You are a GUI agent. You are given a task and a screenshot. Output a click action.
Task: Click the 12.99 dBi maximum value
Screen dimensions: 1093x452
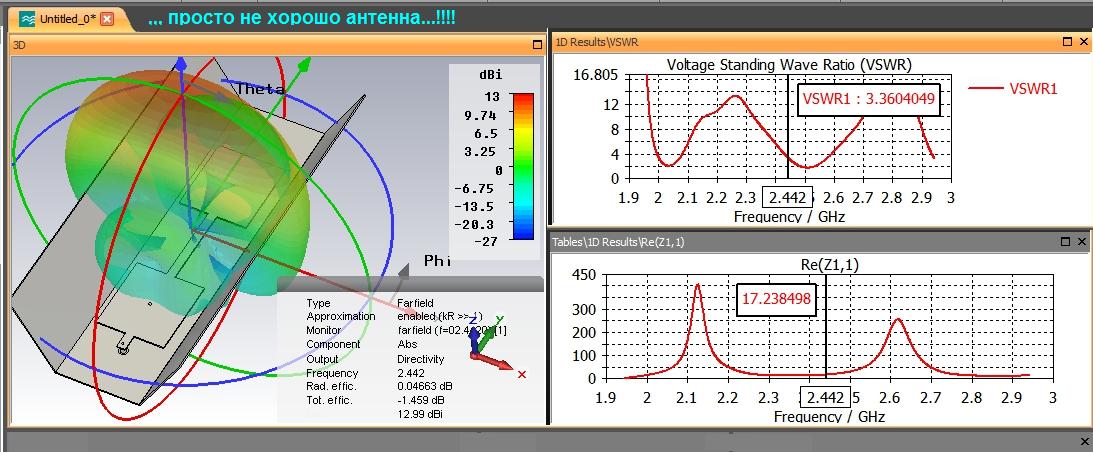click(x=420, y=414)
